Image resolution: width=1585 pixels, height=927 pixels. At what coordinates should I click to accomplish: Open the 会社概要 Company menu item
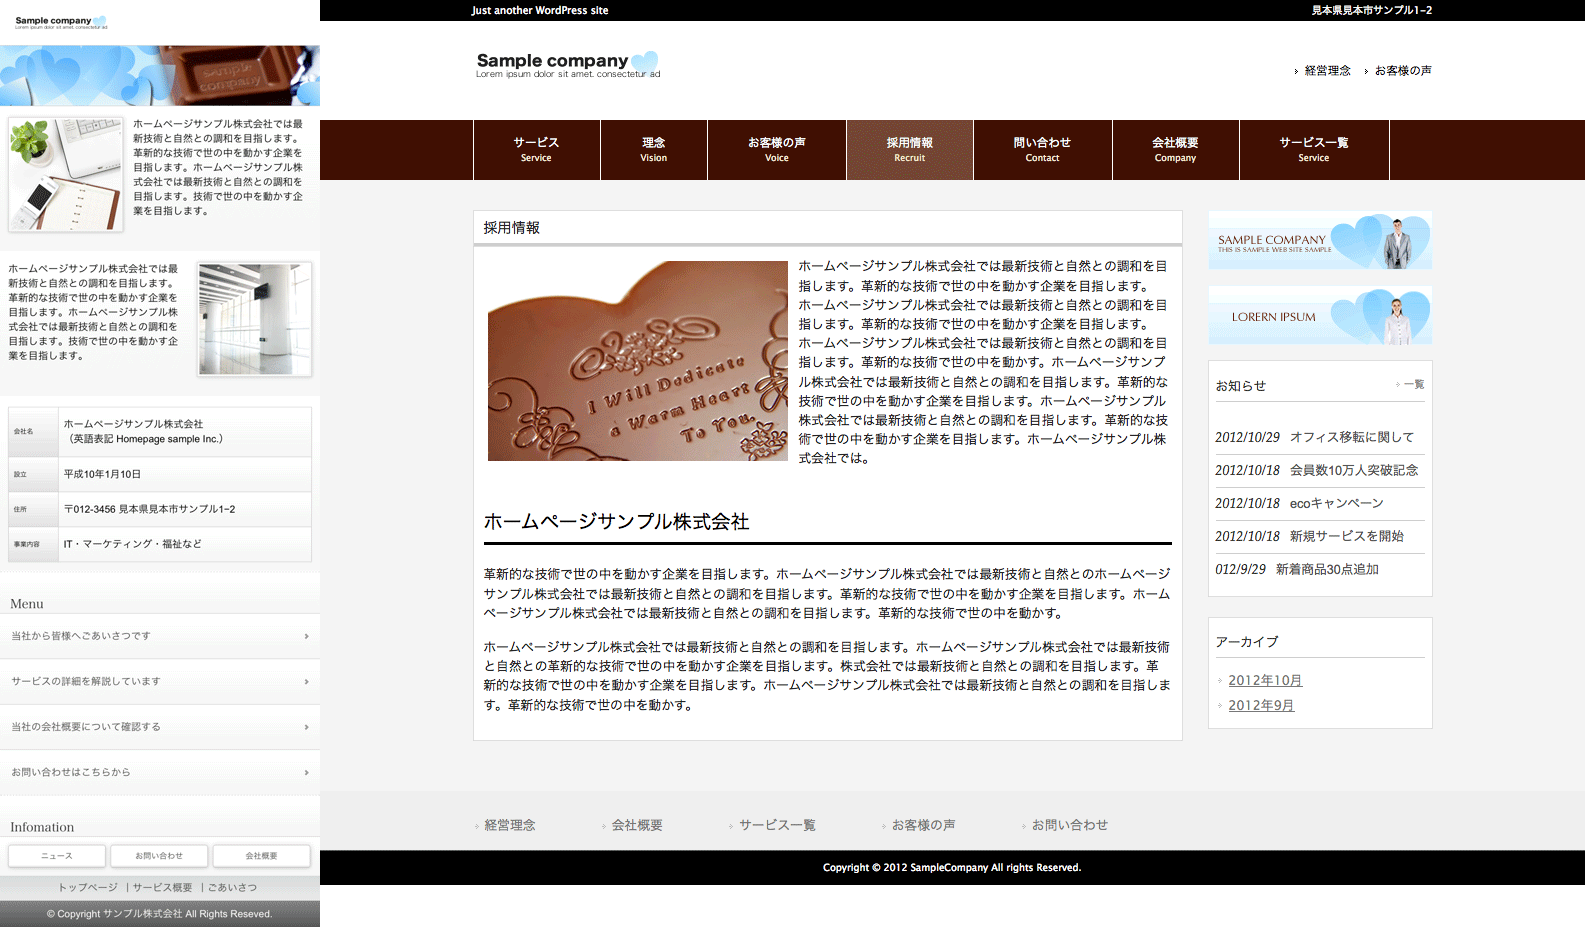coord(1175,150)
